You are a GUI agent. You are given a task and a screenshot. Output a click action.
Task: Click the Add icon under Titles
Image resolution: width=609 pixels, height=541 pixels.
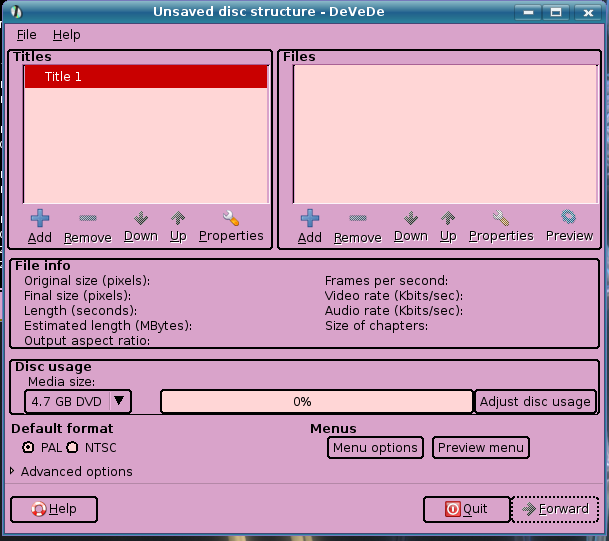pos(40,218)
